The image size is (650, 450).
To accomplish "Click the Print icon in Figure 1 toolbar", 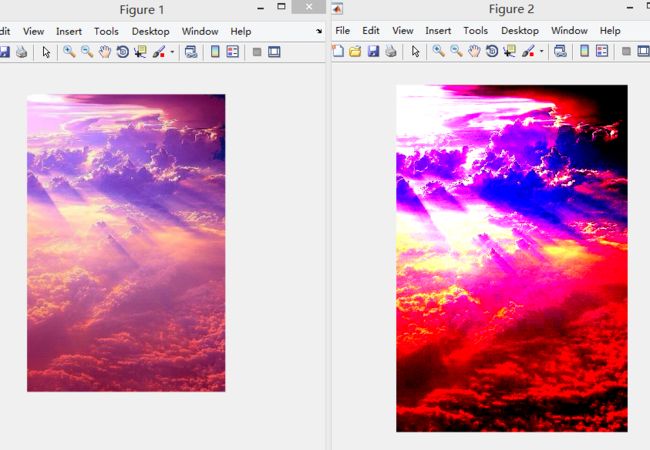I will 22,52.
